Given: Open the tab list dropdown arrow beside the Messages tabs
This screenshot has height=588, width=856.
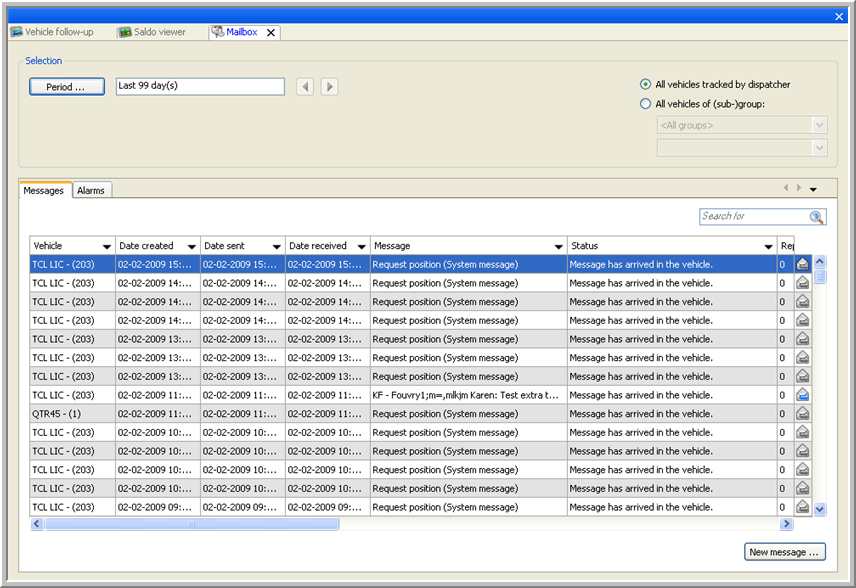Looking at the screenshot, I should click(813, 189).
